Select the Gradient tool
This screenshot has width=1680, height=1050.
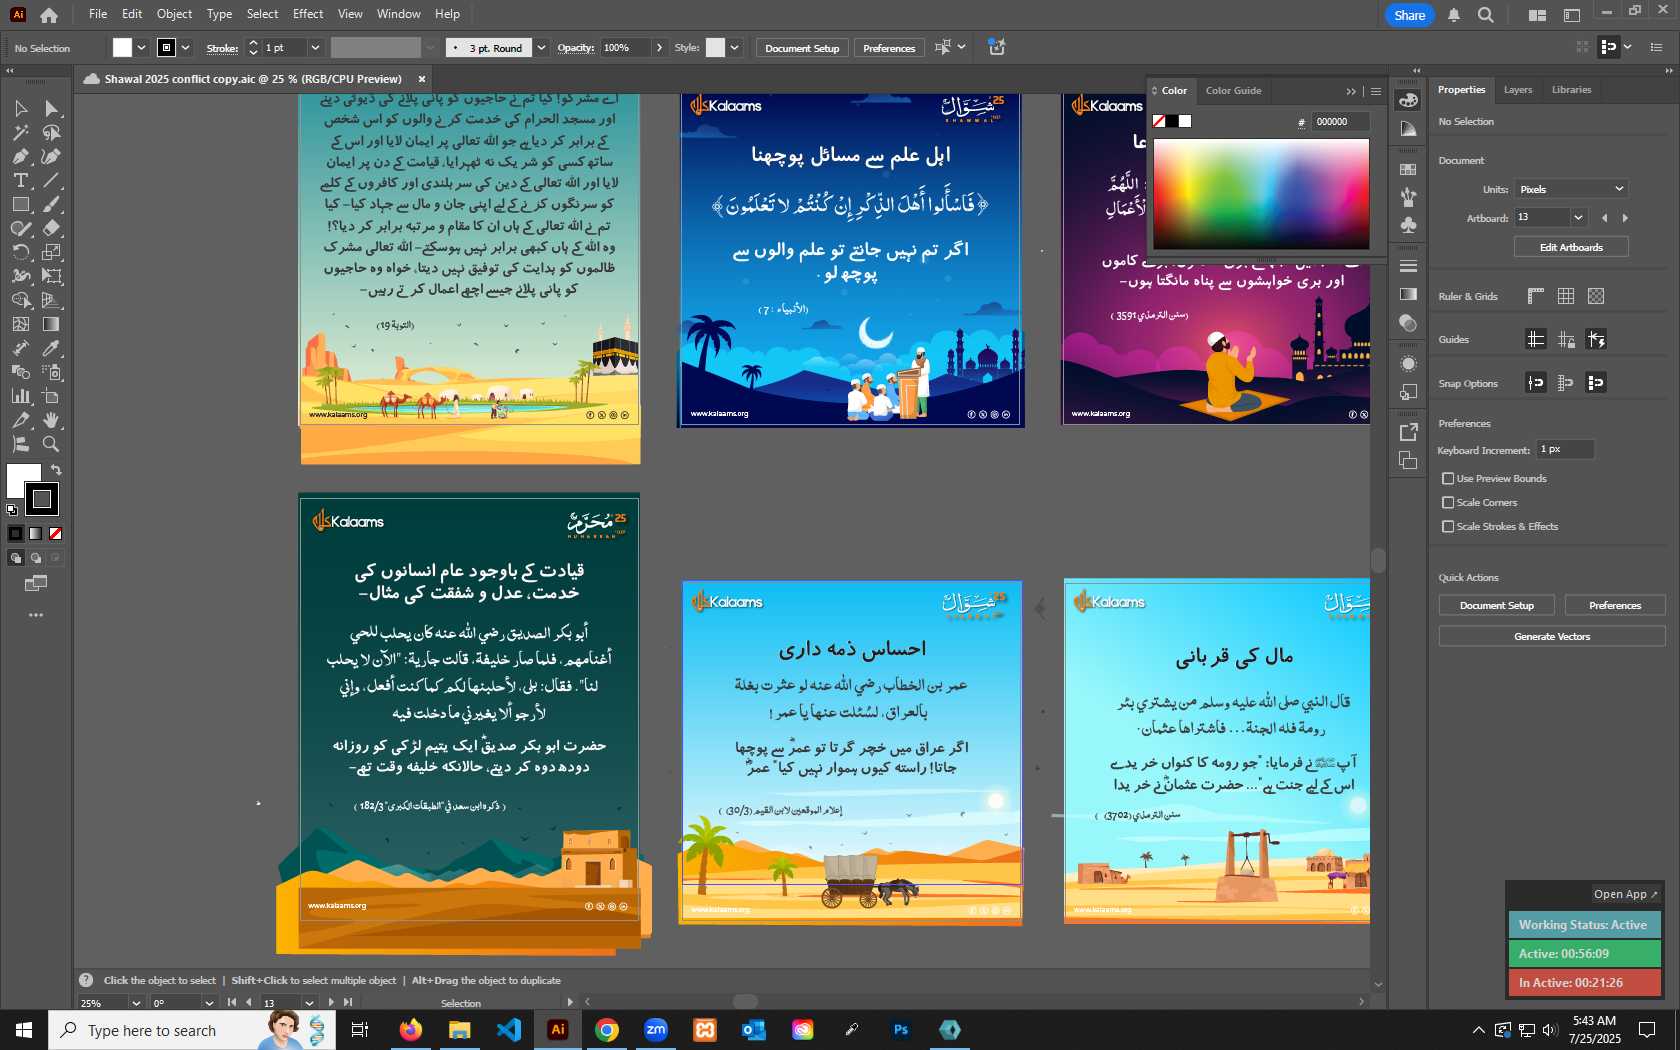tap(51, 324)
